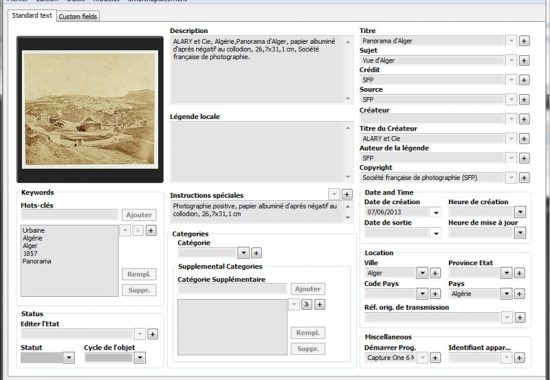This screenshot has height=380, width=550.
Task: Click the Sujet field 'Vue d'Alger'
Action: coord(432,60)
